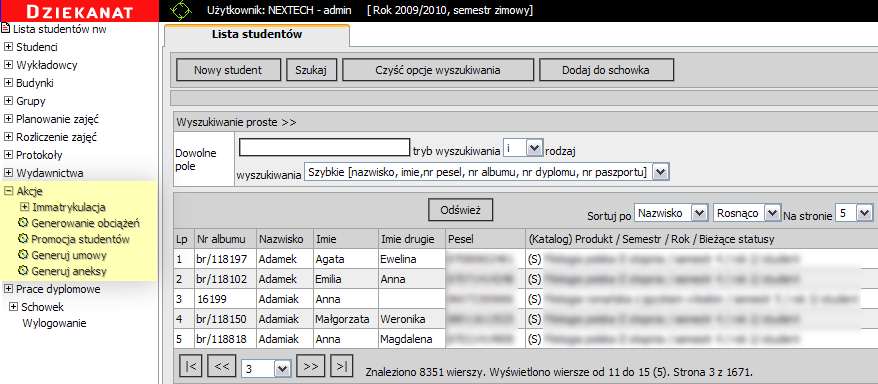878x384 pixels.
Task: Click album number 16199
Action: [x=211, y=299]
